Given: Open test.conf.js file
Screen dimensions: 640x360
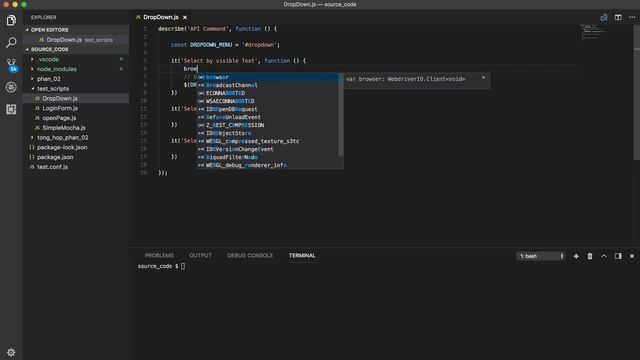Looking at the screenshot, I should tap(76, 167).
